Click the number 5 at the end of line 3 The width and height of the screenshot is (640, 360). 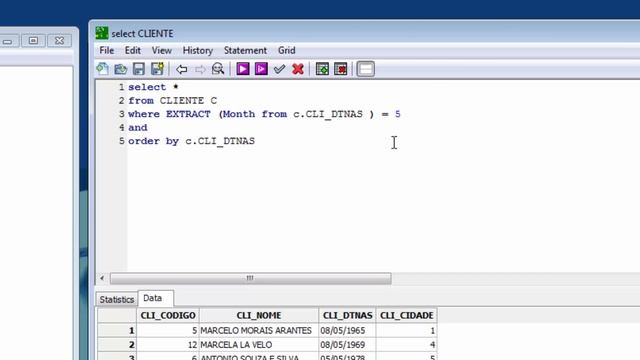pos(398,114)
